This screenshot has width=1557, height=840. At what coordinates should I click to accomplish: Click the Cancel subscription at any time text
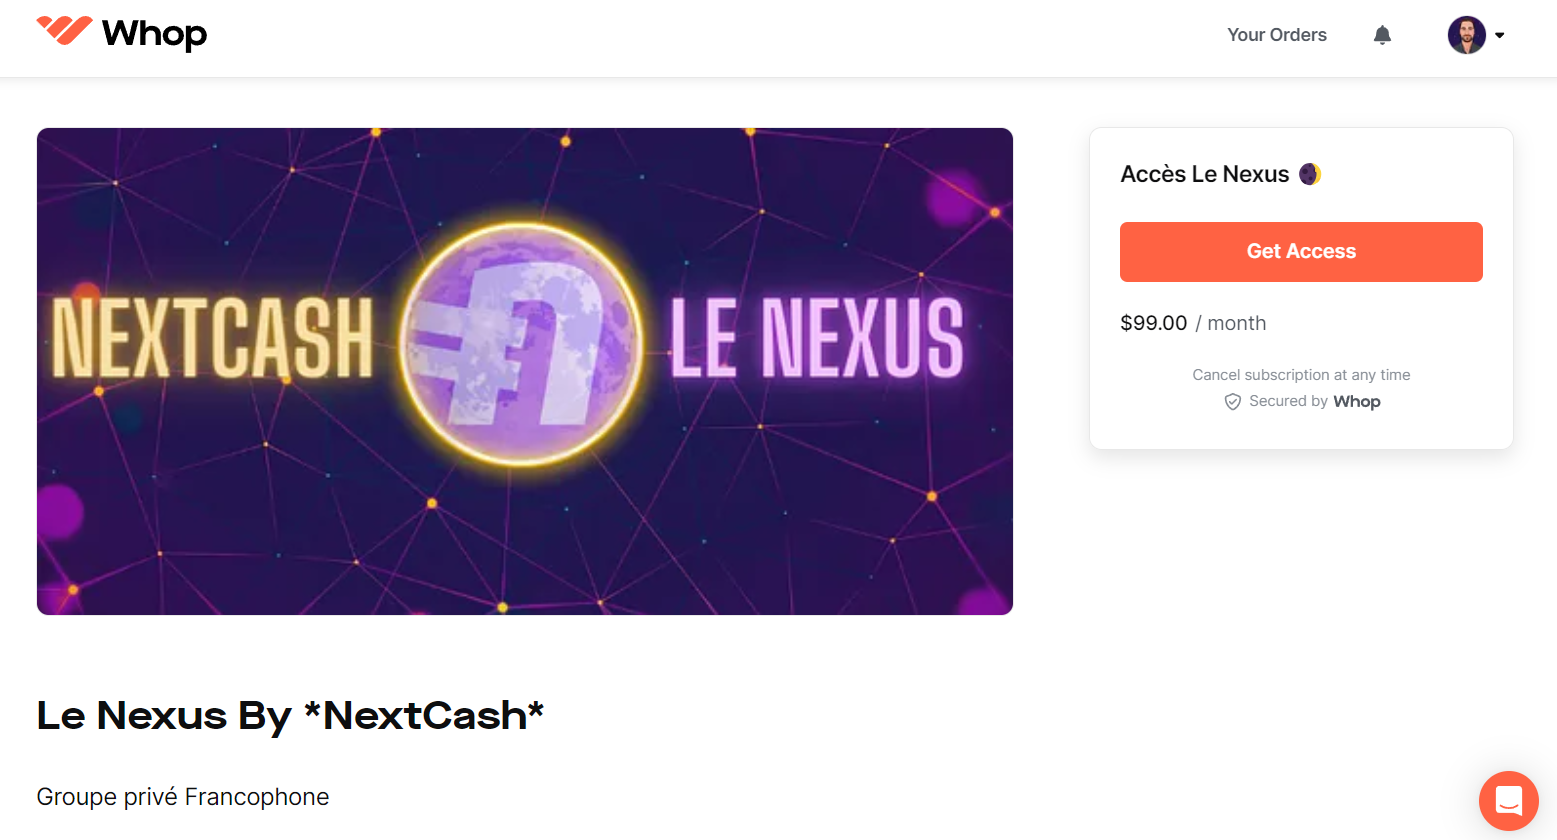(1300, 375)
